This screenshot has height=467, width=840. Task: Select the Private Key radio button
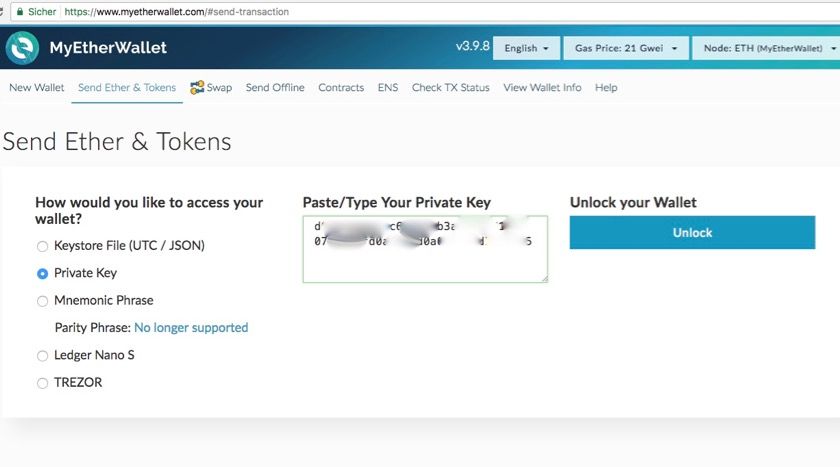click(x=42, y=274)
